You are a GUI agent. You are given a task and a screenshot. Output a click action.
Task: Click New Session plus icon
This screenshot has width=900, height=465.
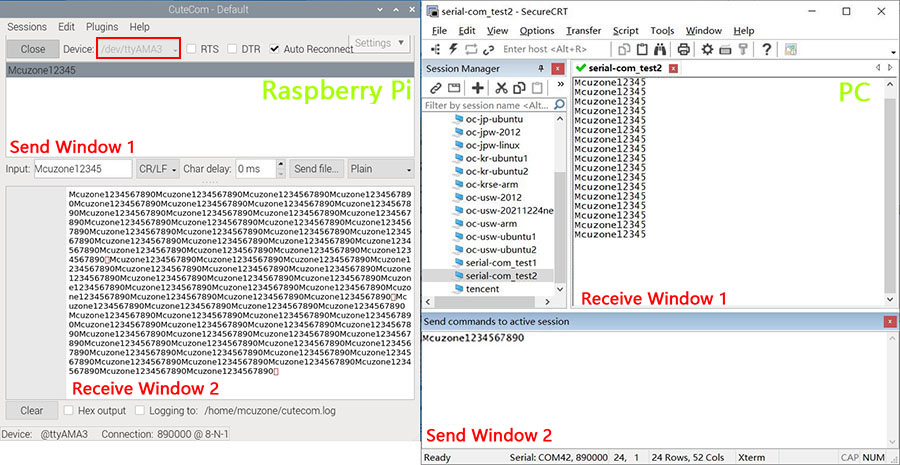pyautogui.click(x=477, y=88)
